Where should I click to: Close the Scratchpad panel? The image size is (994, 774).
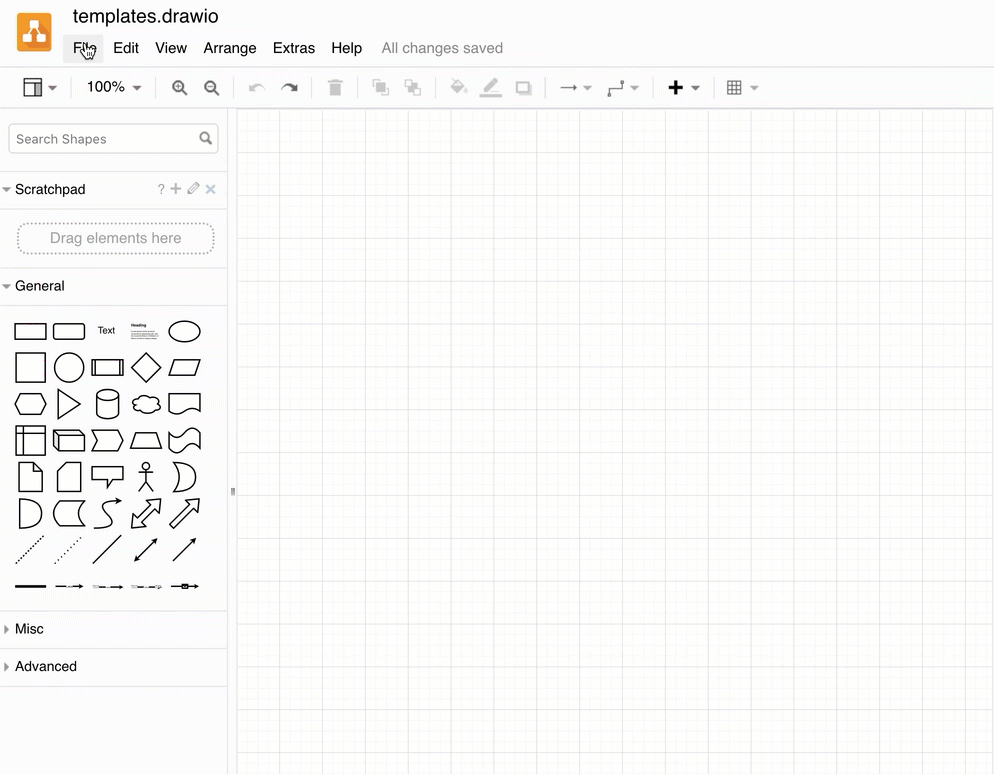pyautogui.click(x=210, y=188)
